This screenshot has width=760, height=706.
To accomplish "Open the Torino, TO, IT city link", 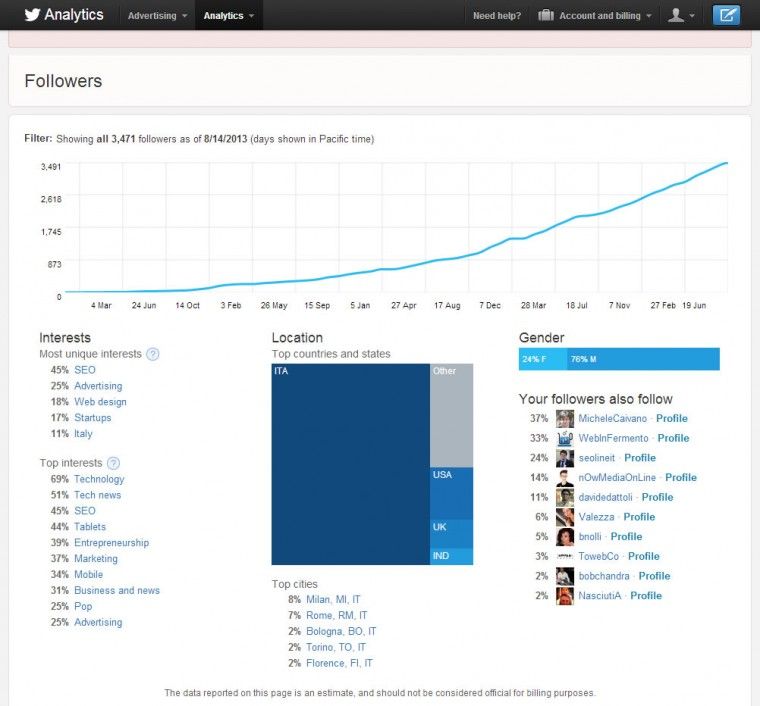I will click(x=336, y=648).
